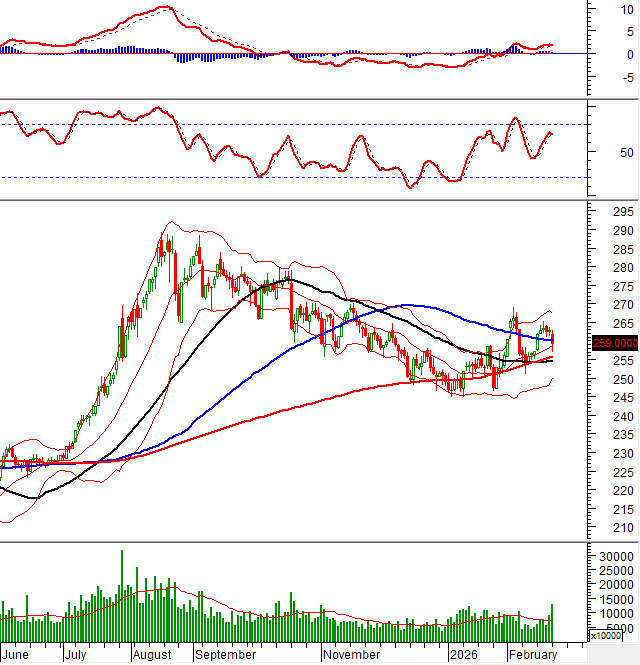Select the November label on the date axis
The image size is (640, 665).
pos(351,655)
